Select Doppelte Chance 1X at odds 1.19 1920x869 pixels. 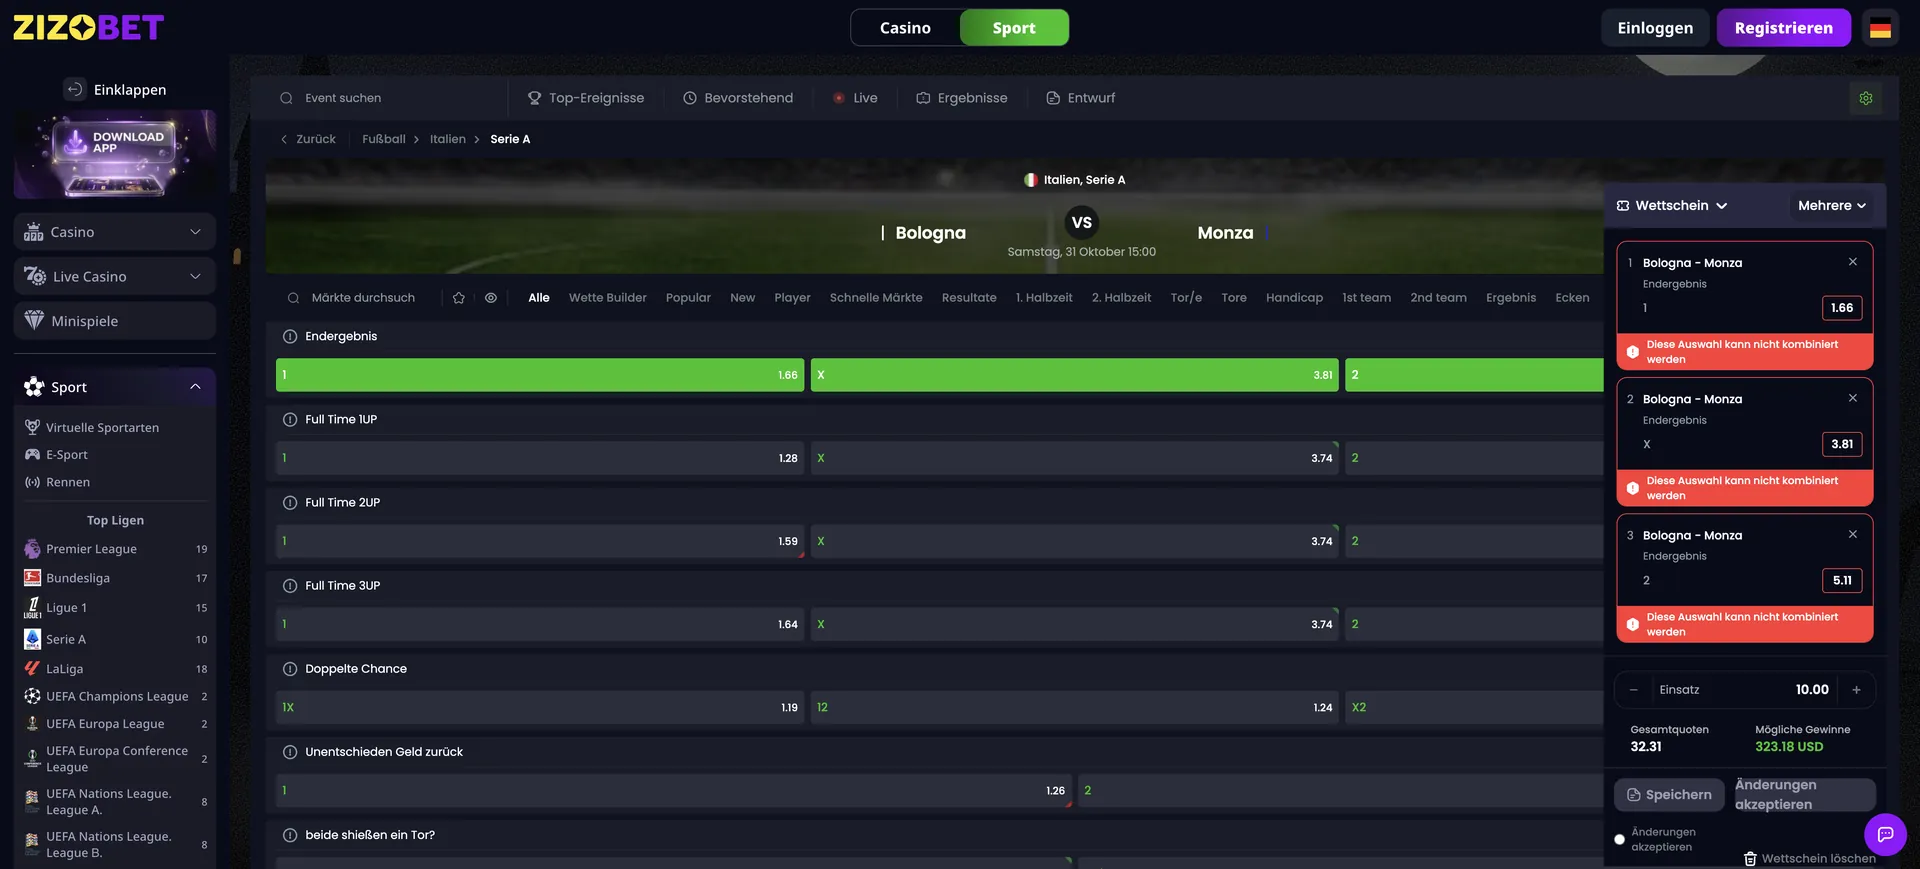point(540,707)
